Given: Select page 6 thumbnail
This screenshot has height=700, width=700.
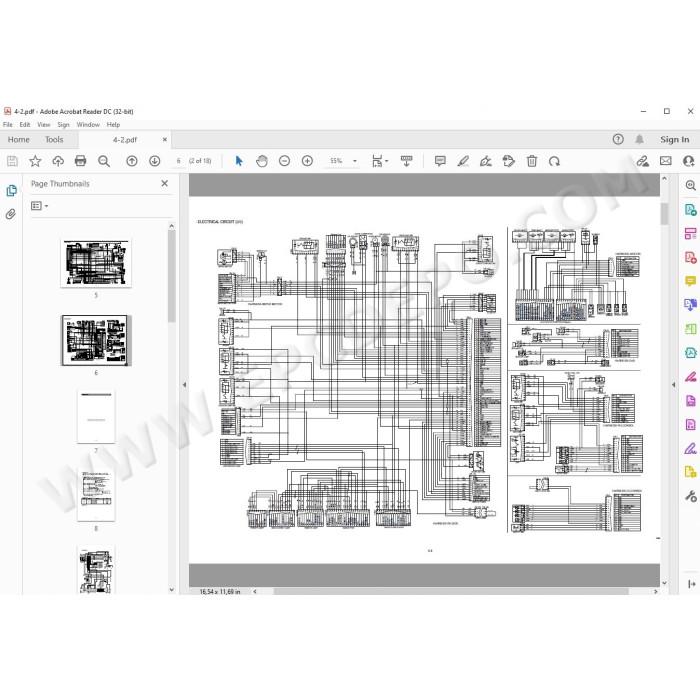Looking at the screenshot, I should click(x=96, y=340).
